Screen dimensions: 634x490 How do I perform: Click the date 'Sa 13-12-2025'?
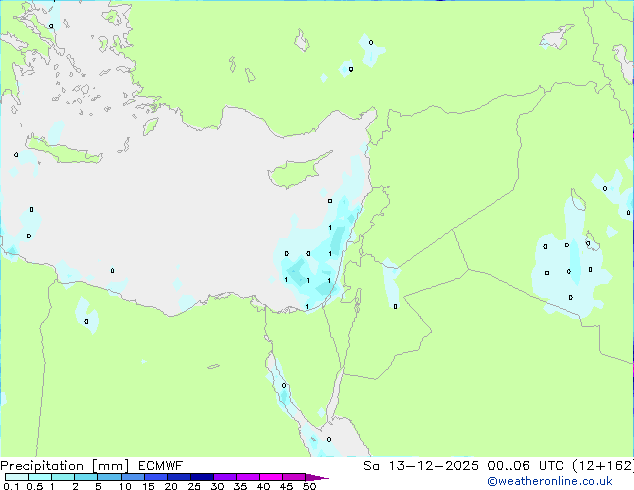[421, 466]
